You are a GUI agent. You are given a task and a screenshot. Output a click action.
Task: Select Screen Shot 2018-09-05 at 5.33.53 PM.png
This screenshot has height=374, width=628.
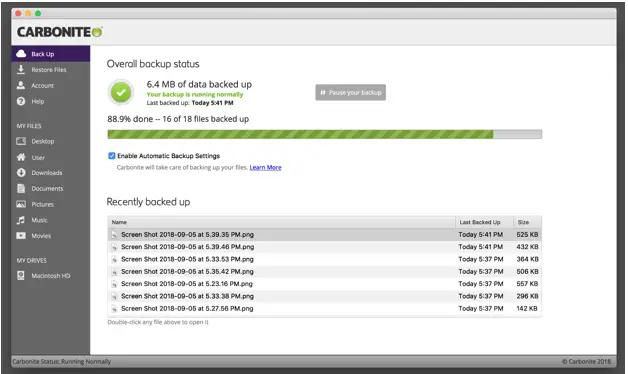pyautogui.click(x=187, y=259)
